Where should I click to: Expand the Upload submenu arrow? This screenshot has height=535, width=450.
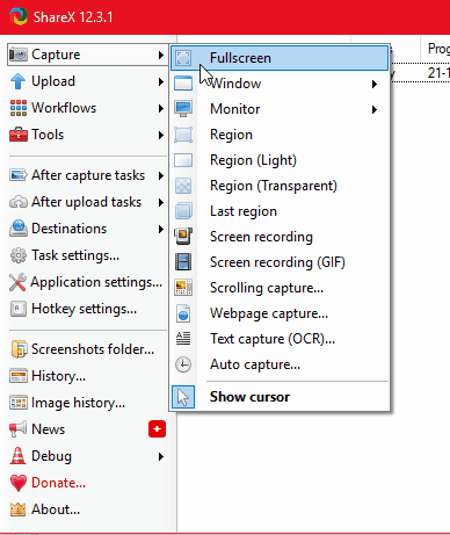click(161, 82)
